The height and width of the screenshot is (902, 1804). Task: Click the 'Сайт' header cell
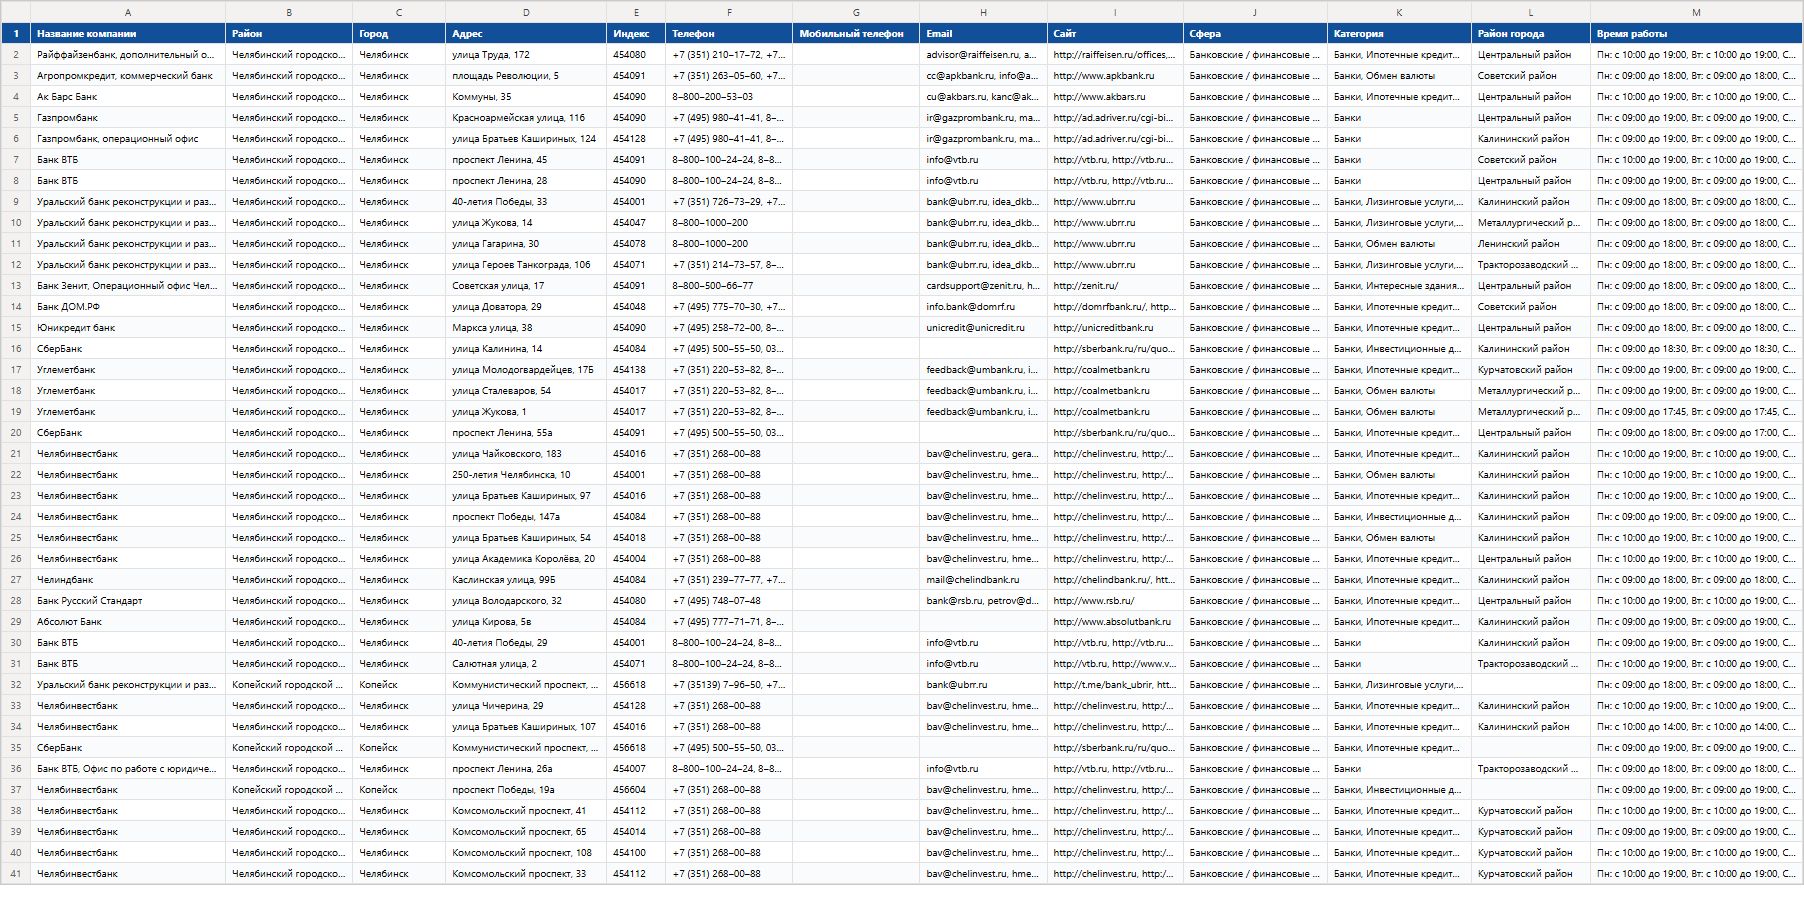pyautogui.click(x=1115, y=34)
